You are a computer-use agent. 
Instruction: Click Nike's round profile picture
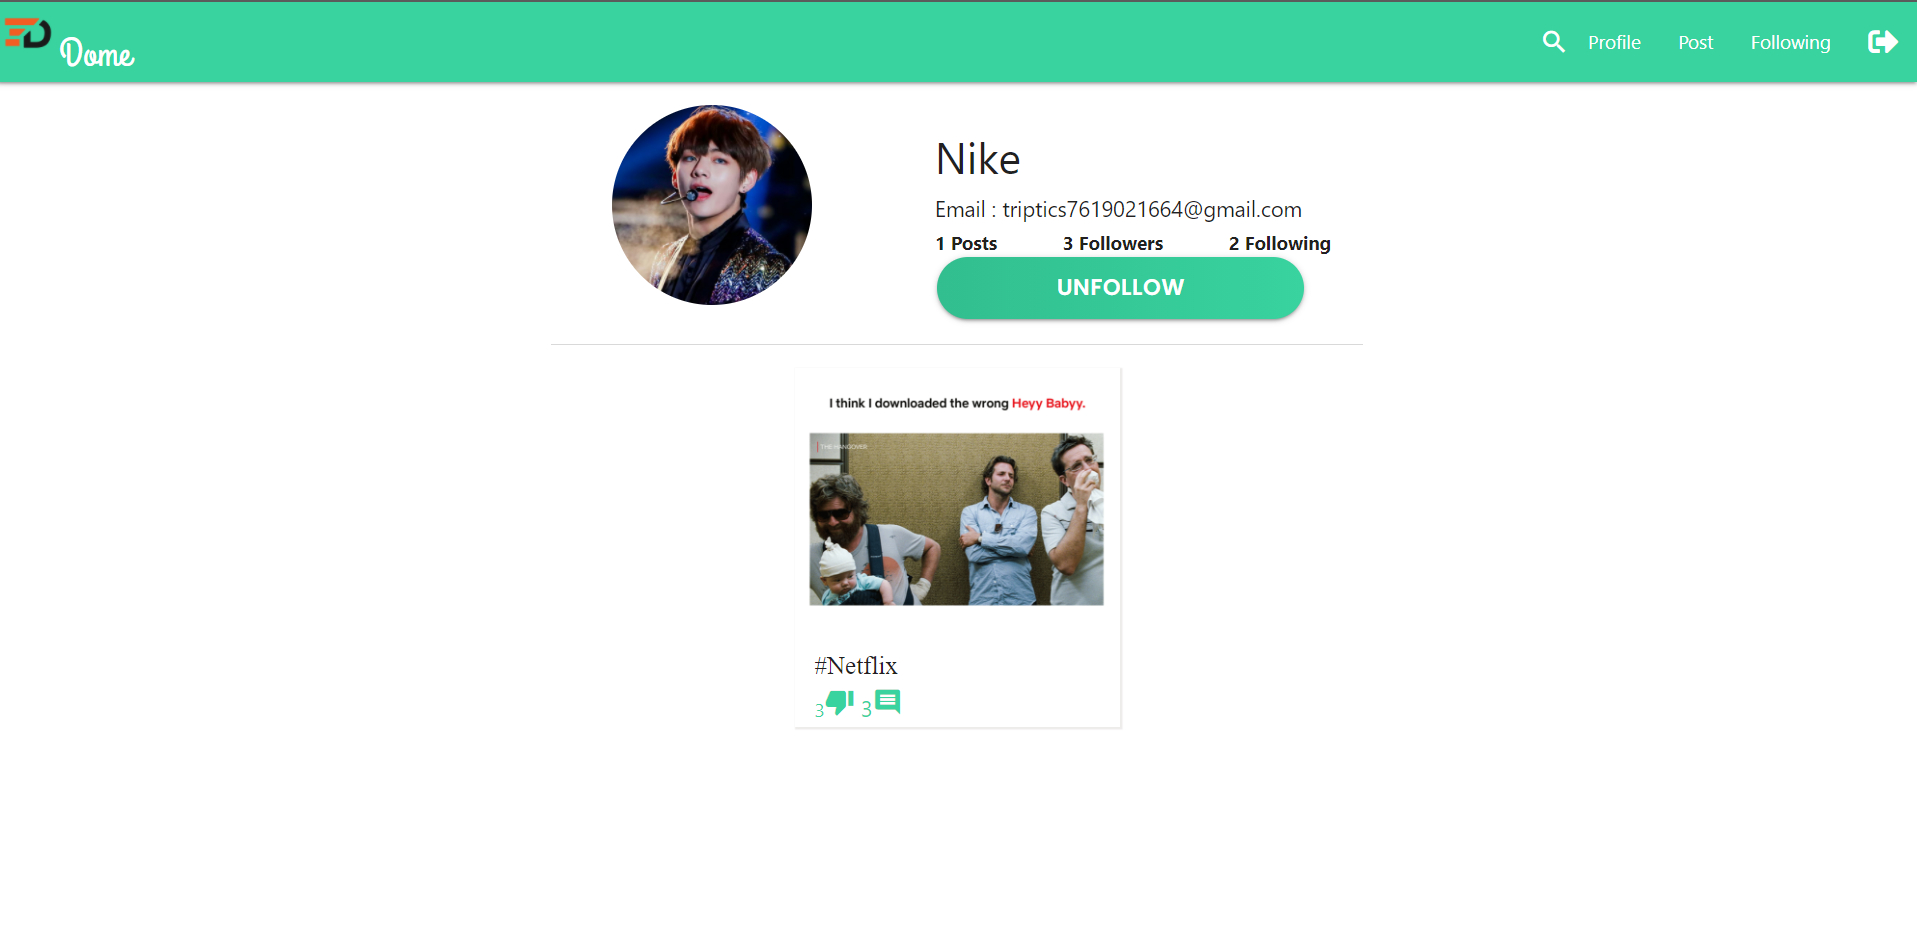(712, 205)
